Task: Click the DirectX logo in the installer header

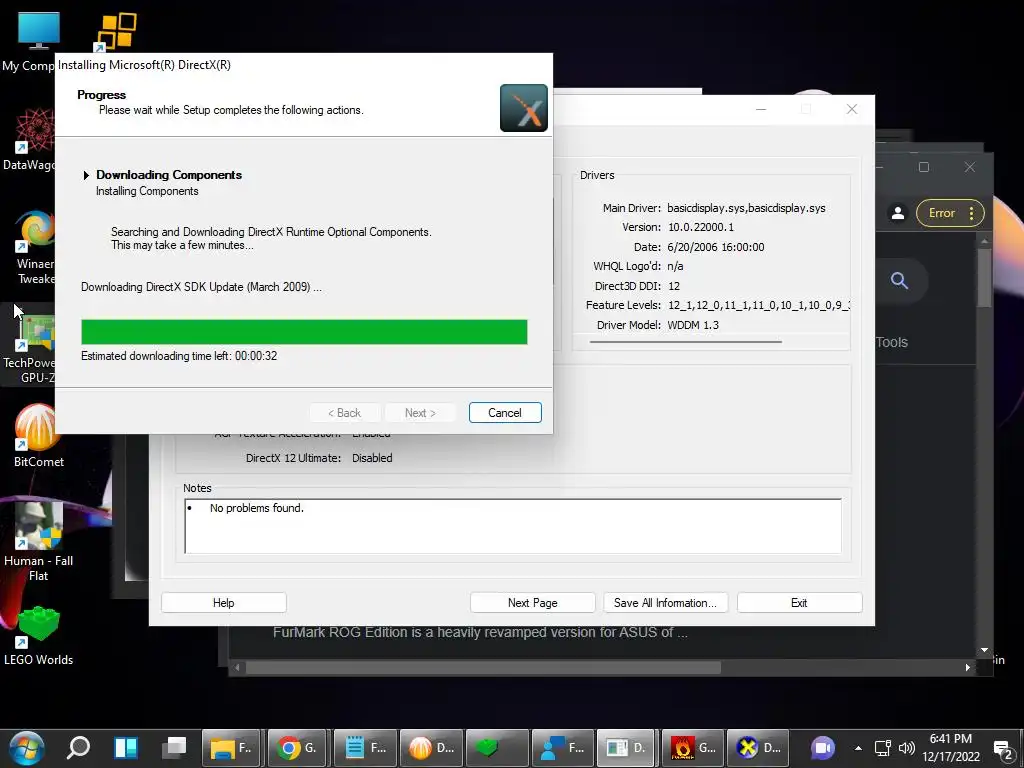Action: [x=523, y=108]
